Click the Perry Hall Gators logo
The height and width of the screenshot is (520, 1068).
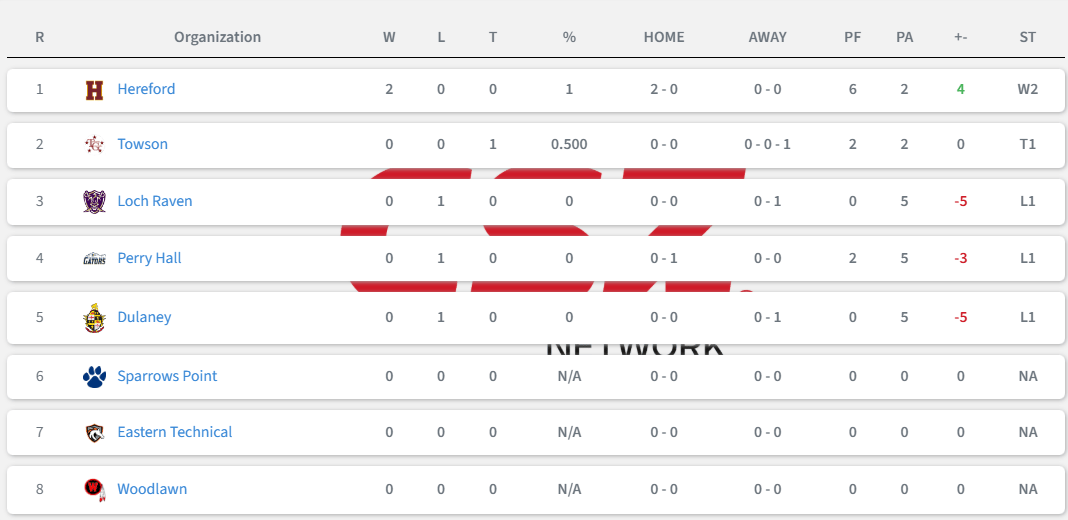pos(95,259)
